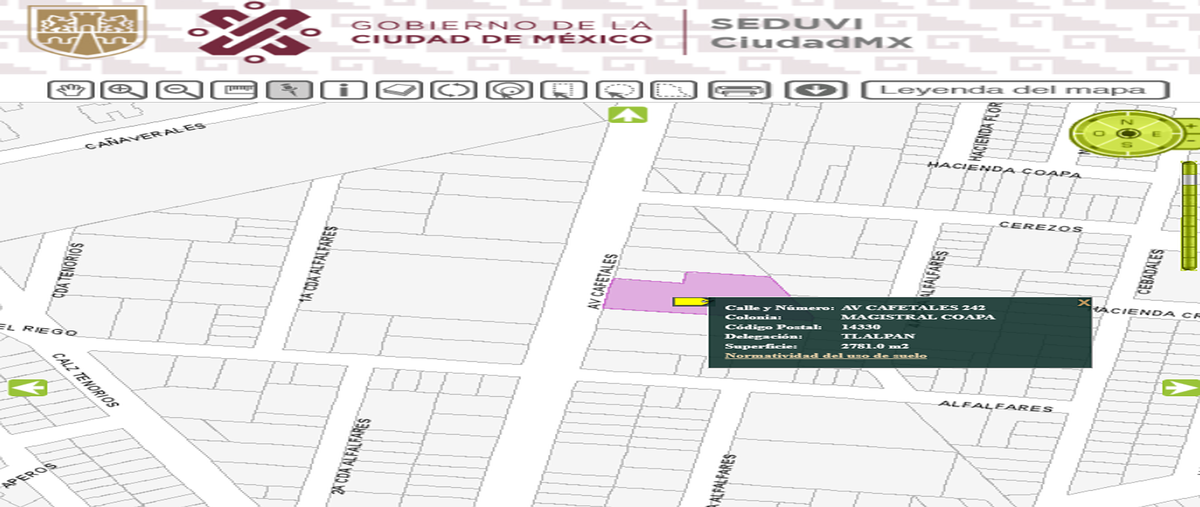Pan map north with green up arrow

627,114
